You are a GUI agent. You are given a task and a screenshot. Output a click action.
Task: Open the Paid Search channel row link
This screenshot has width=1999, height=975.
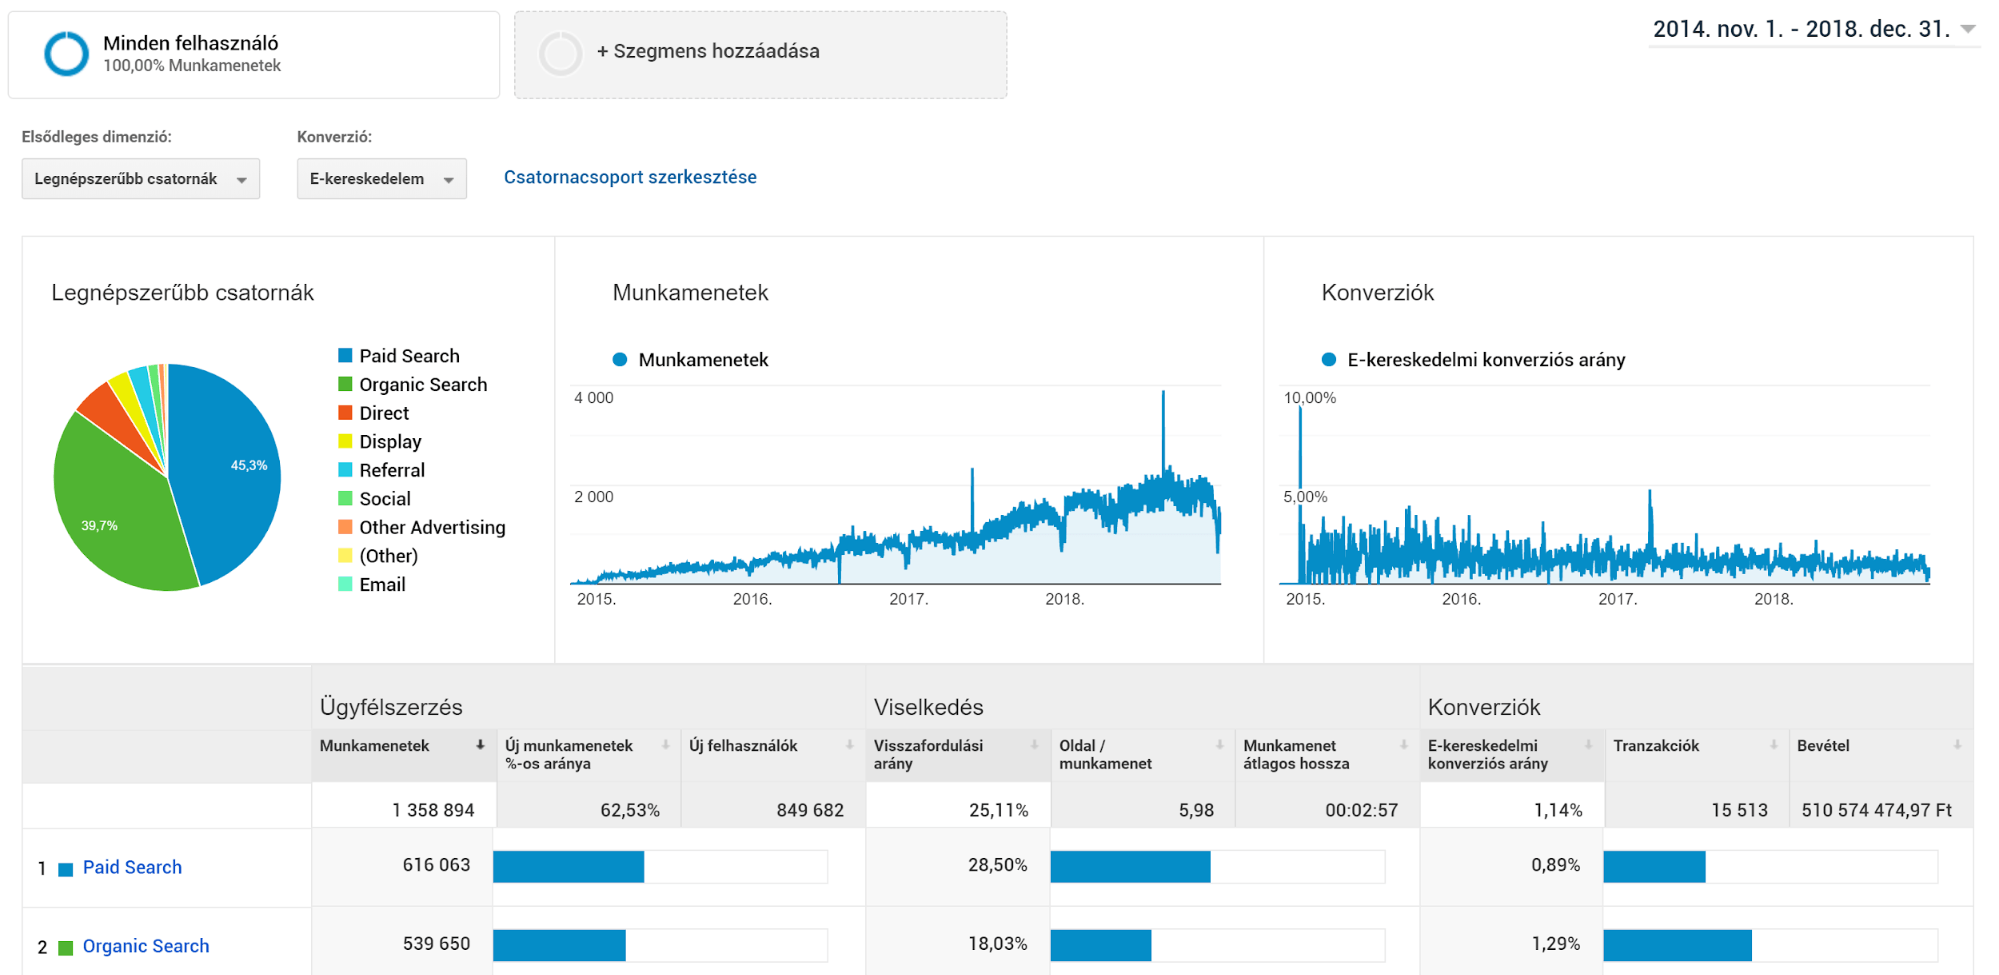tap(132, 867)
